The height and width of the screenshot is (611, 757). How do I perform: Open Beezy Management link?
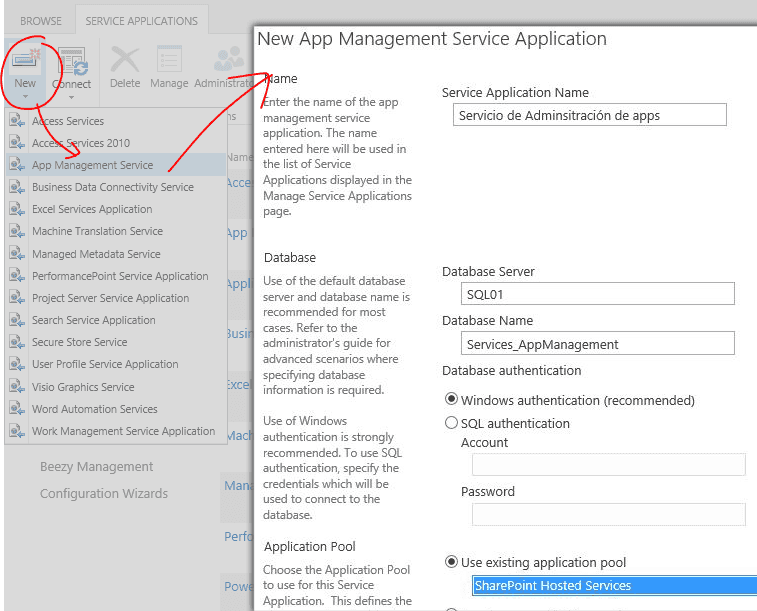[96, 466]
